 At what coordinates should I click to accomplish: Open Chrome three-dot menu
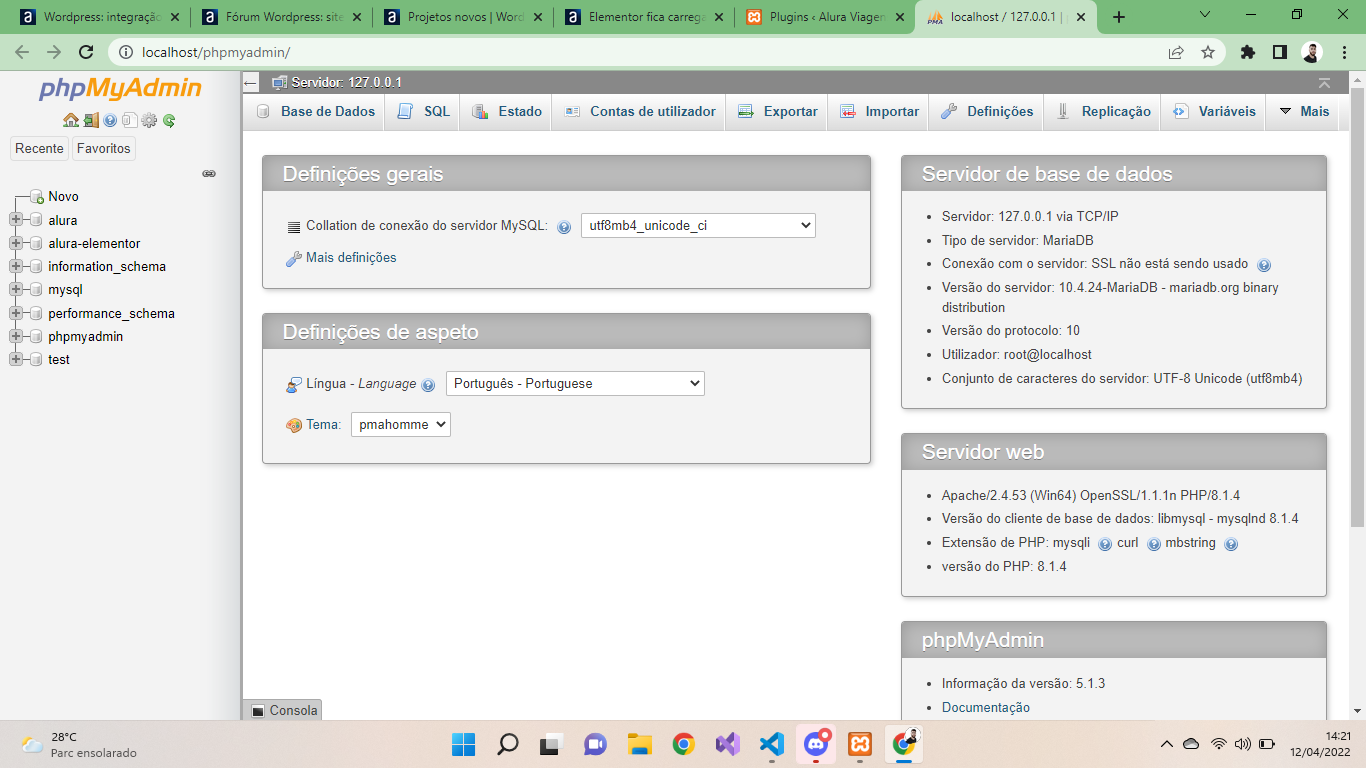(x=1344, y=52)
